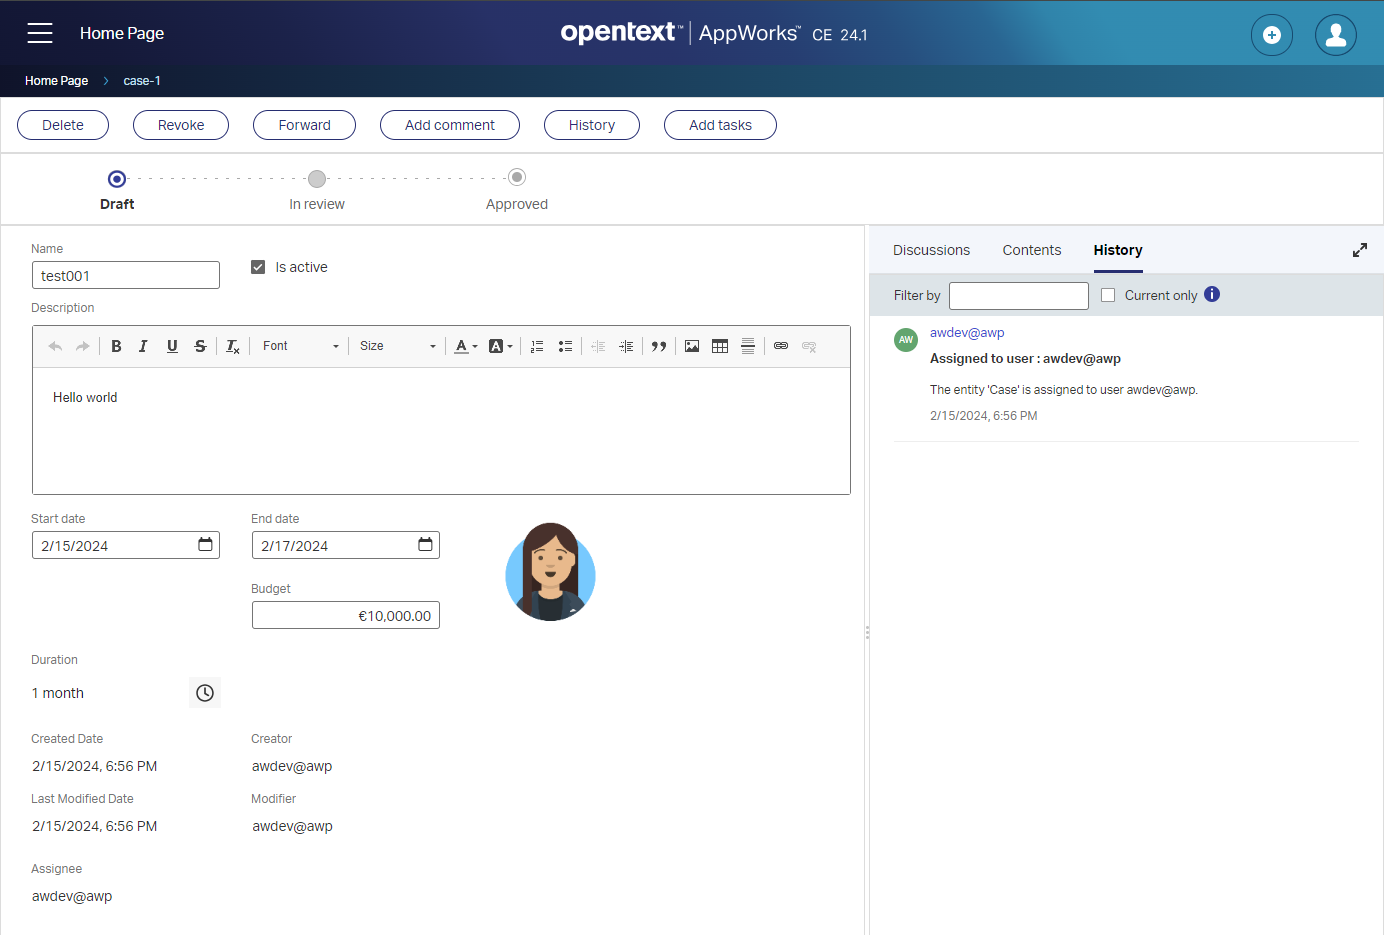
Task: Click the block quote icon
Action: coord(659,346)
